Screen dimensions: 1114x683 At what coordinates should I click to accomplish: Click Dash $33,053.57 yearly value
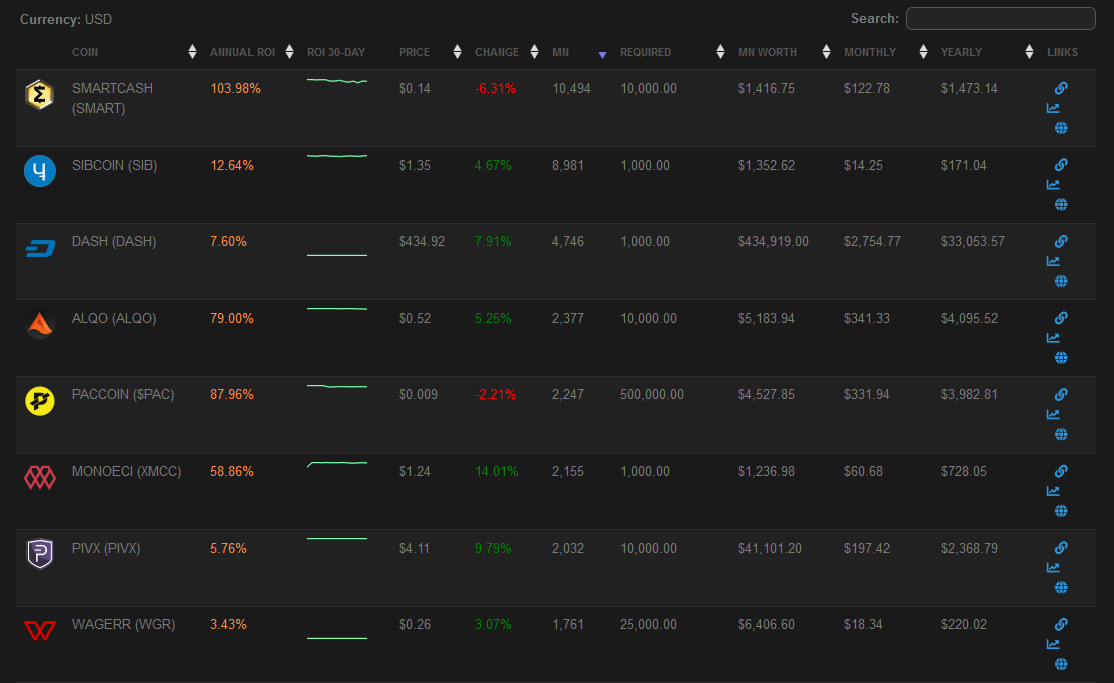(x=973, y=242)
